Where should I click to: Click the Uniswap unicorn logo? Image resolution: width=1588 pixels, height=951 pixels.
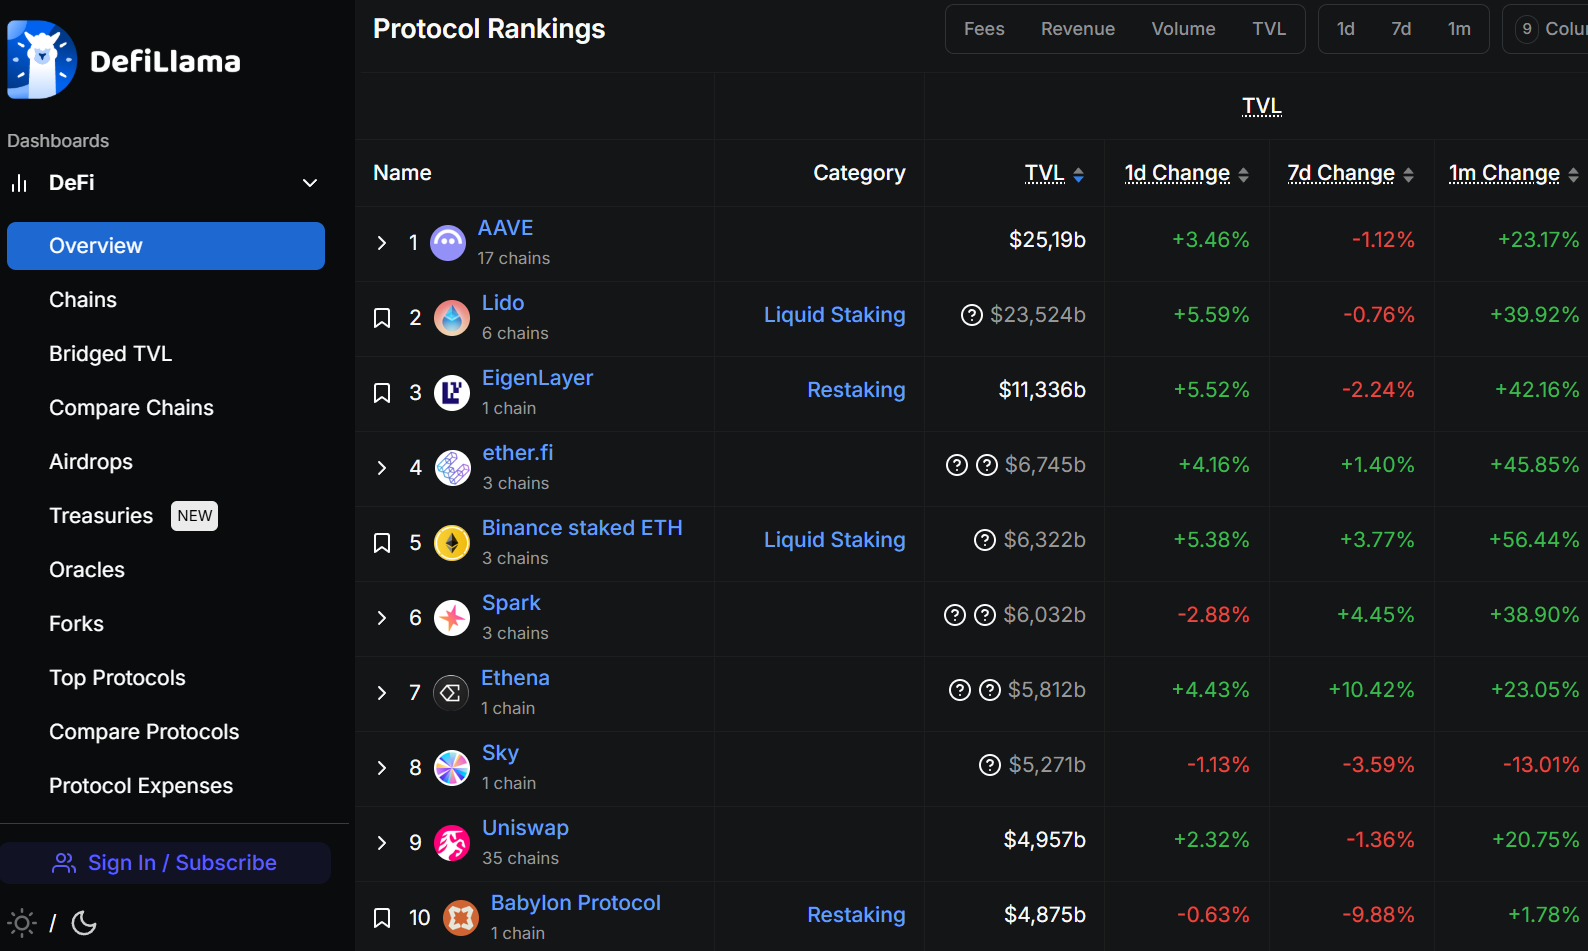pyautogui.click(x=452, y=843)
